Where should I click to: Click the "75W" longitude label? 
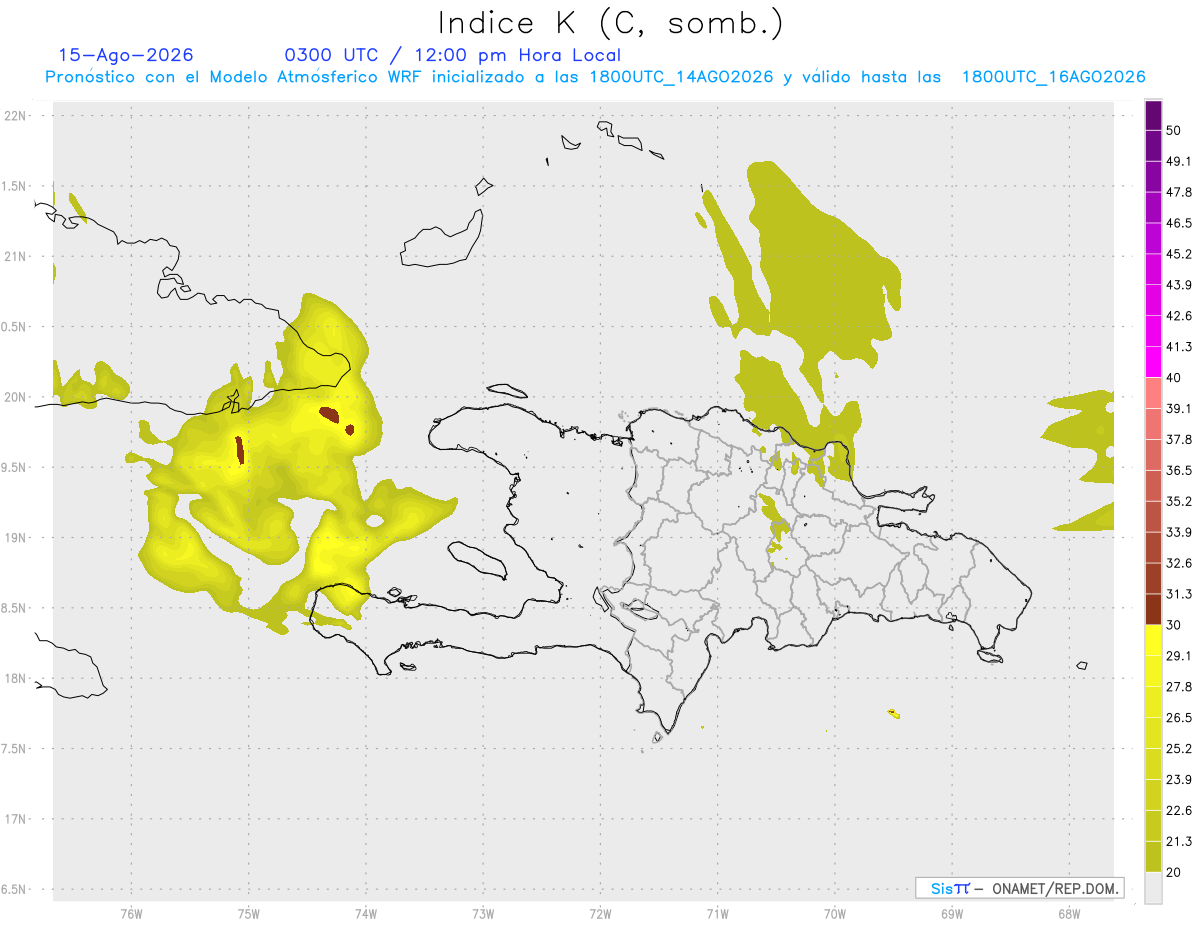(248, 913)
